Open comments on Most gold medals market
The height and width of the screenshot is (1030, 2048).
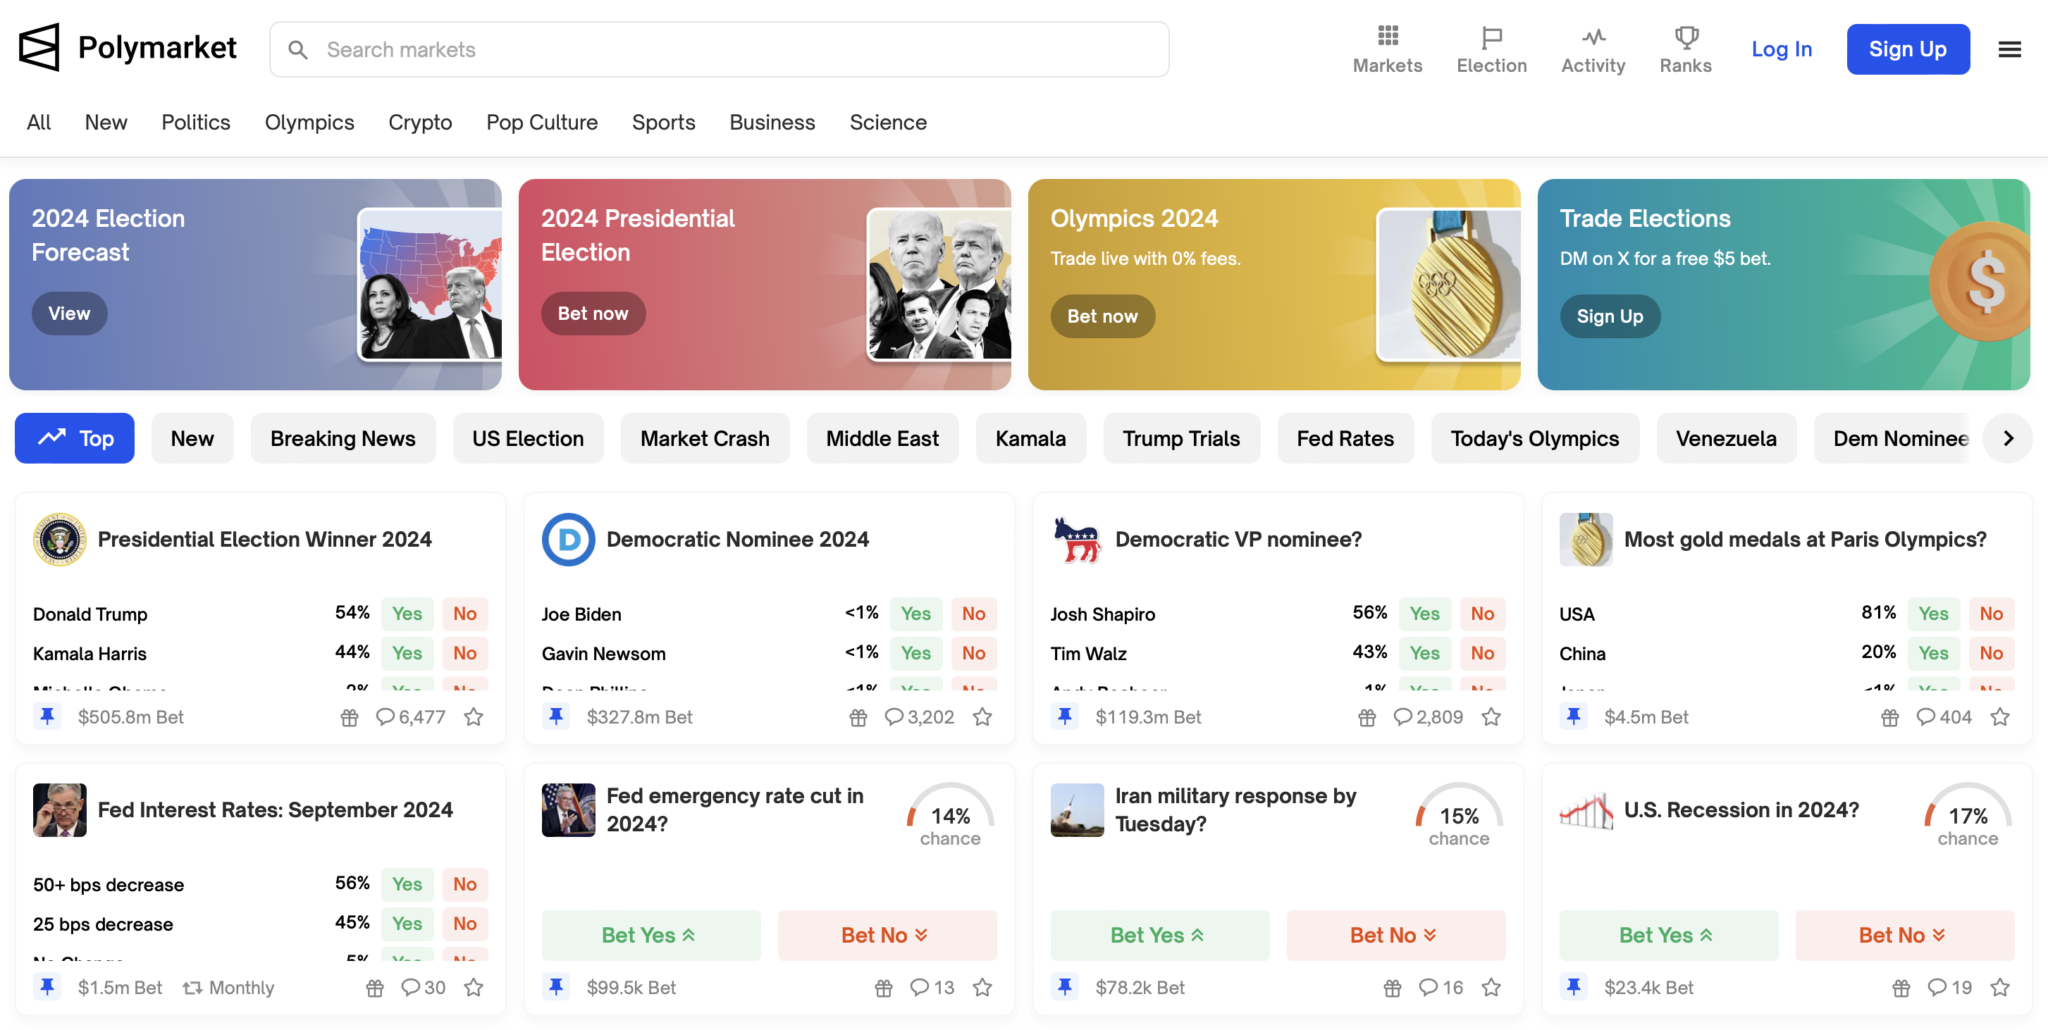[x=1944, y=717]
